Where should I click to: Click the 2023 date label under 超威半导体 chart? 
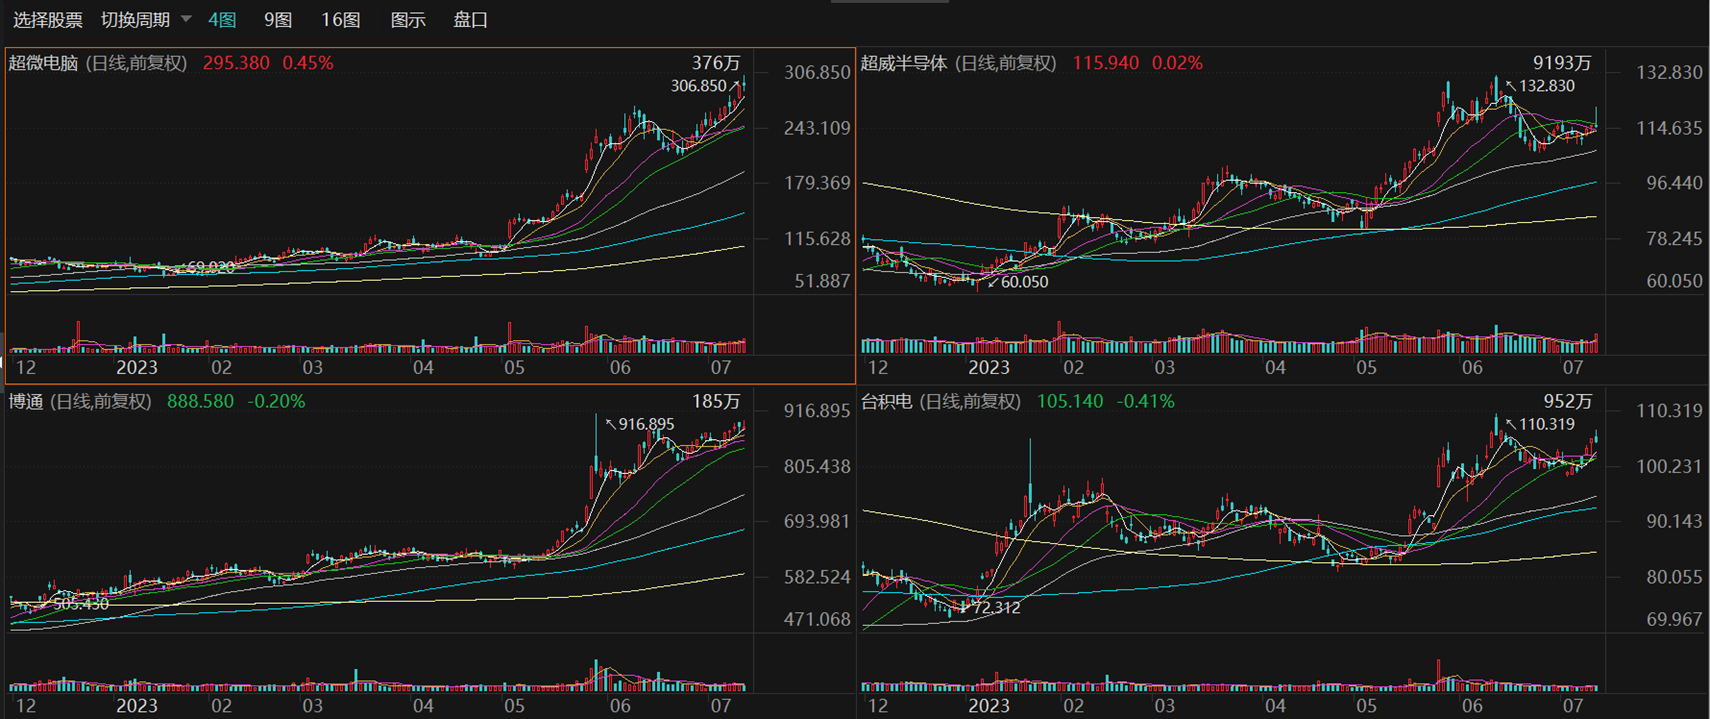coord(989,367)
